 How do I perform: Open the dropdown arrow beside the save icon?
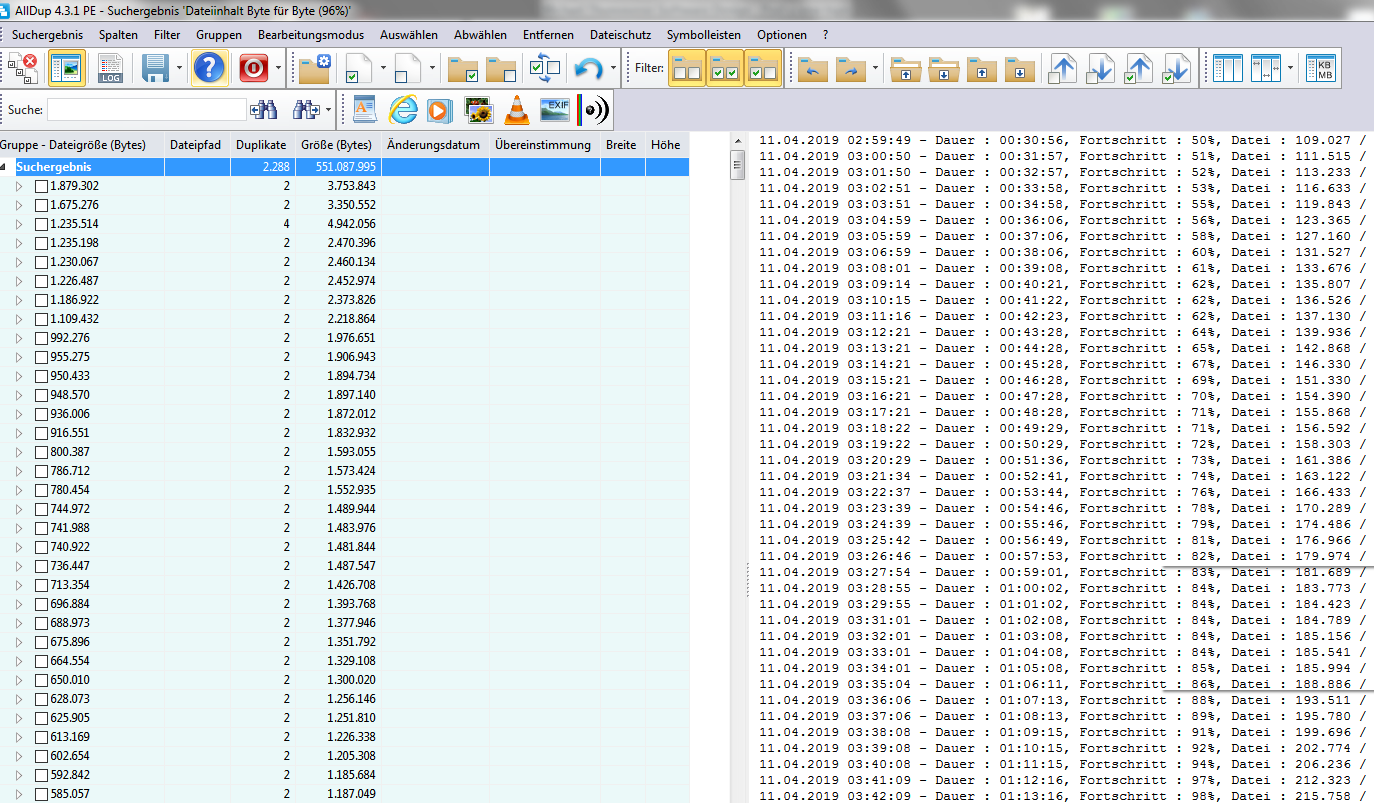click(x=179, y=69)
